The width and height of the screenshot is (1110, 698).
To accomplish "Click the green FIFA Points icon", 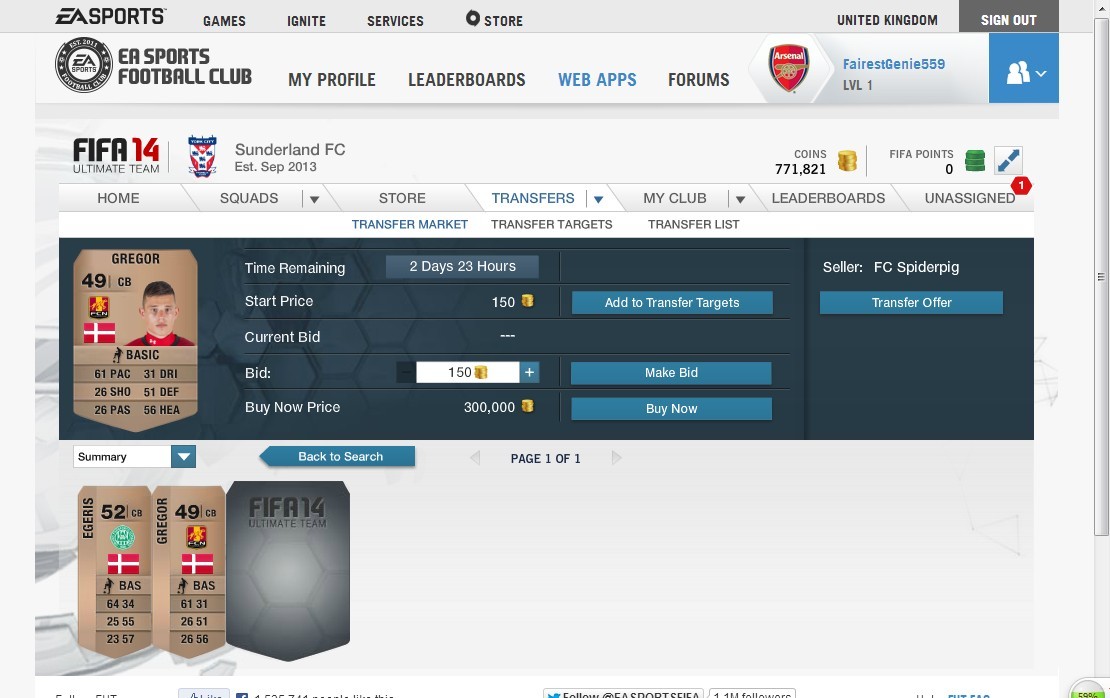I will coord(975,161).
